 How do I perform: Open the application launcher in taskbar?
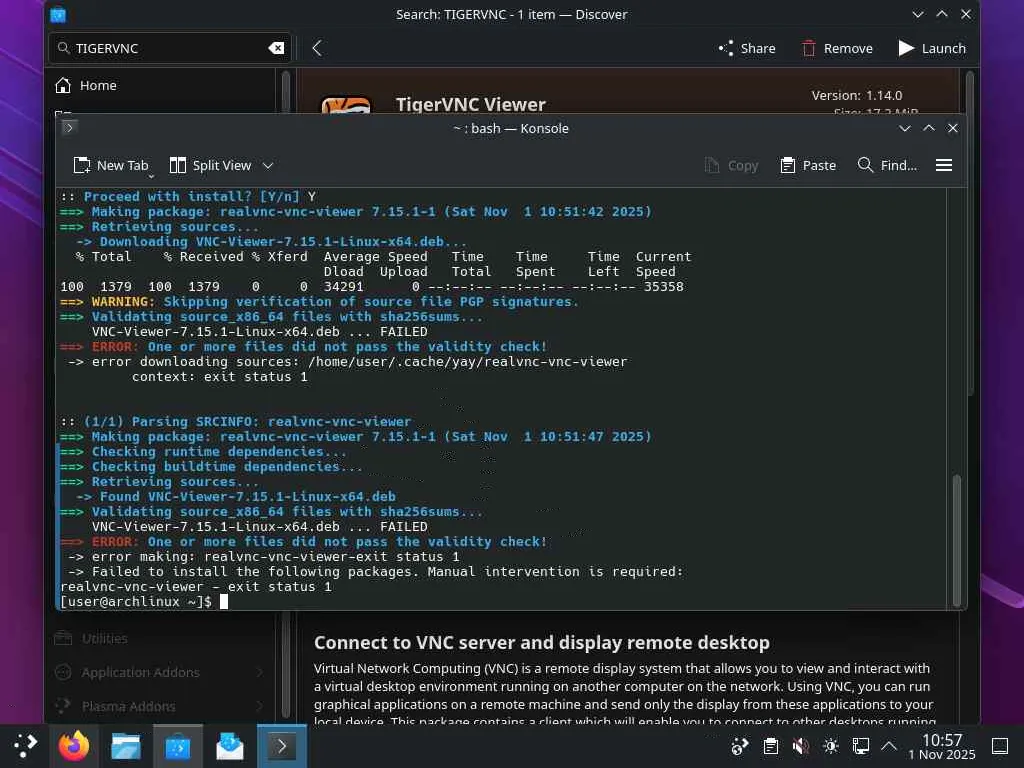click(x=25, y=746)
